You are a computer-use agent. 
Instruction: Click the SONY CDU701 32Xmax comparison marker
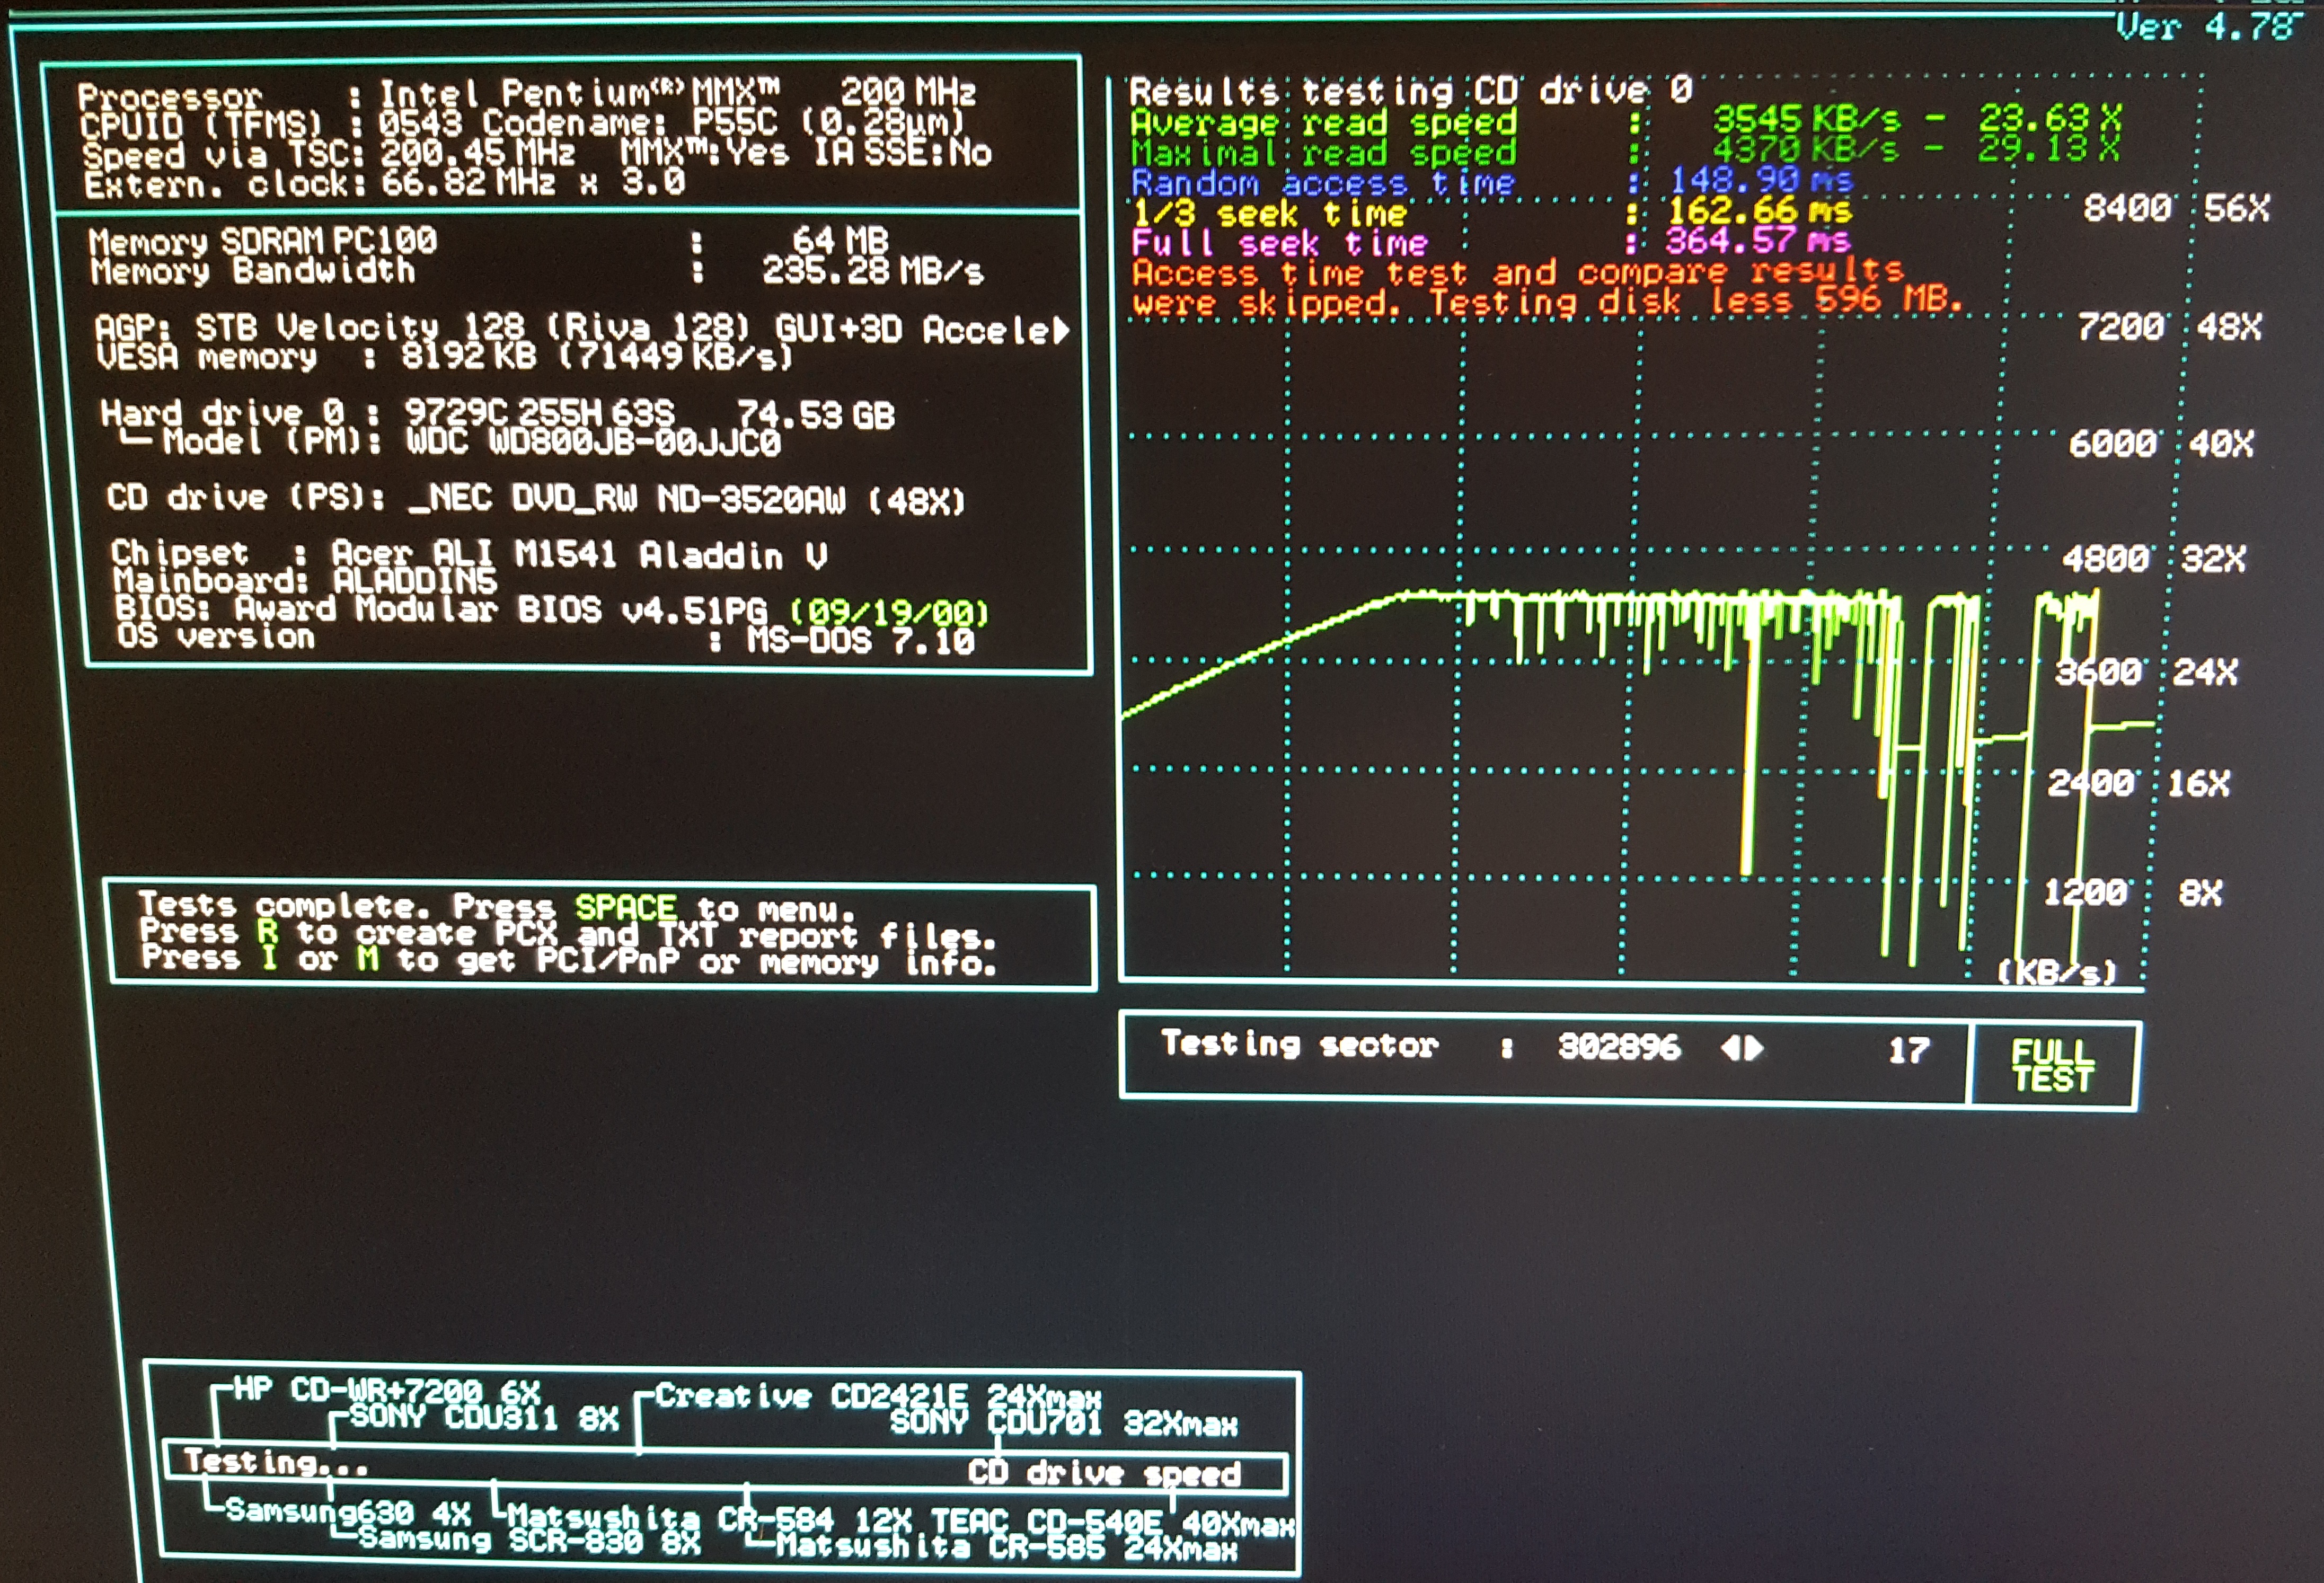pyautogui.click(x=1063, y=1422)
